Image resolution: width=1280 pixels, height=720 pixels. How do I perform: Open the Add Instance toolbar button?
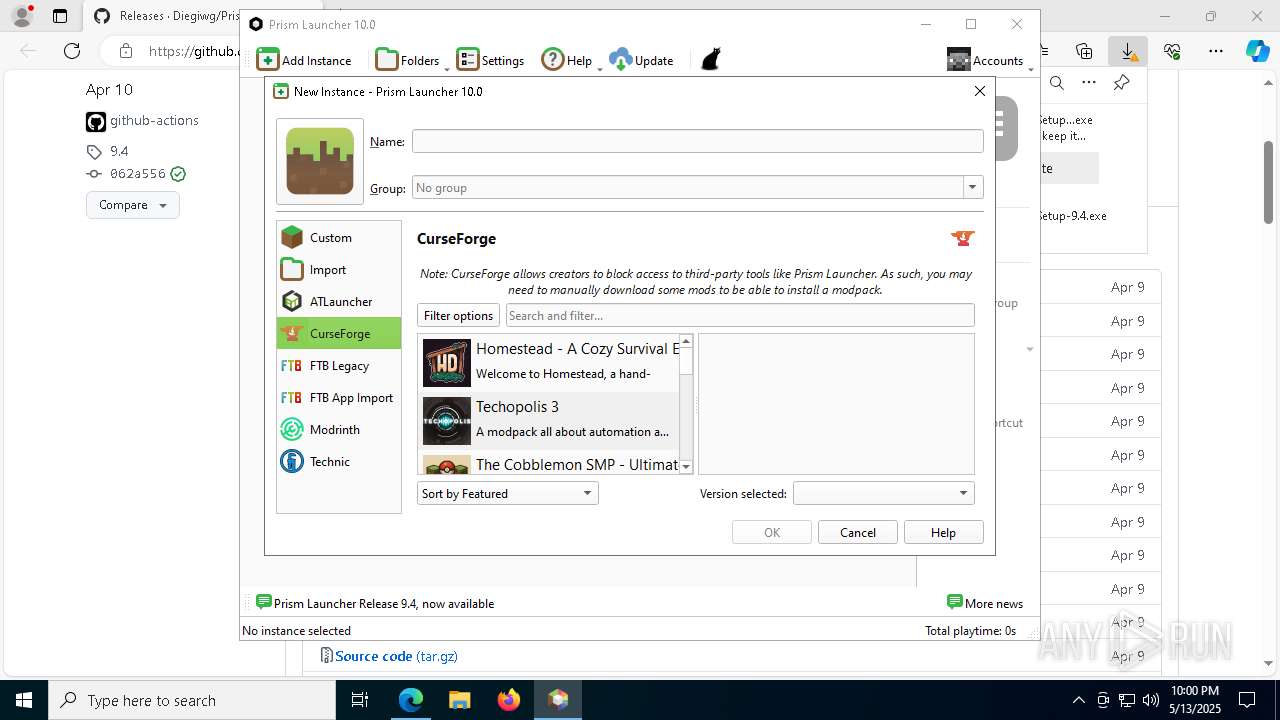[x=304, y=60]
